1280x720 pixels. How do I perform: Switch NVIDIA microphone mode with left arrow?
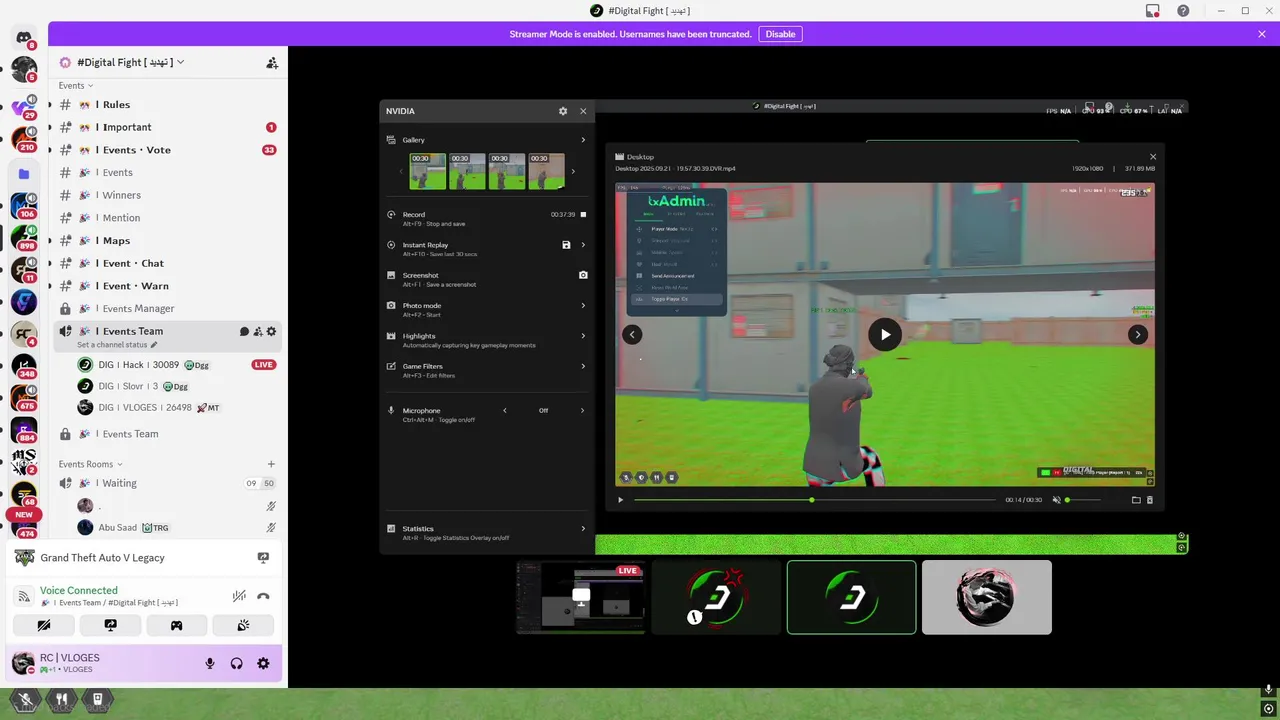point(504,410)
